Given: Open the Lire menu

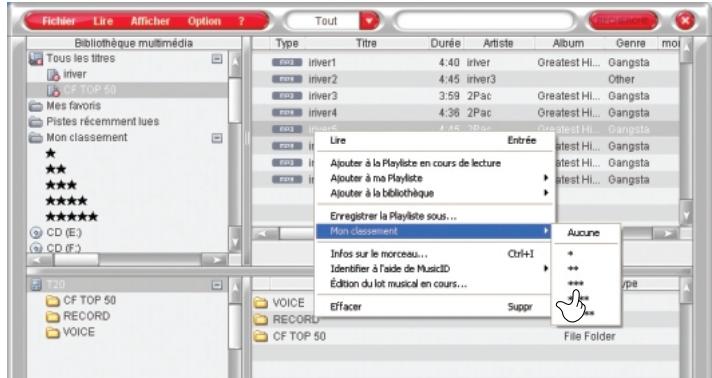Looking at the screenshot, I should pyautogui.click(x=103, y=21).
